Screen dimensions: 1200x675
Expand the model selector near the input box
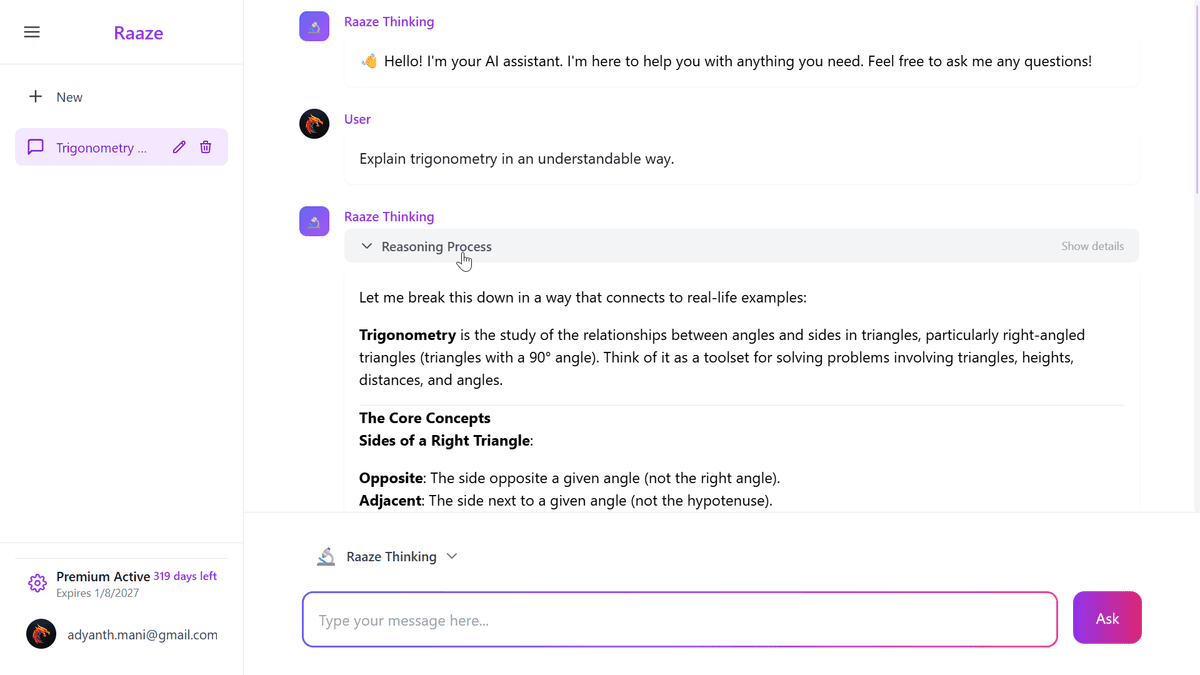[x=451, y=556]
